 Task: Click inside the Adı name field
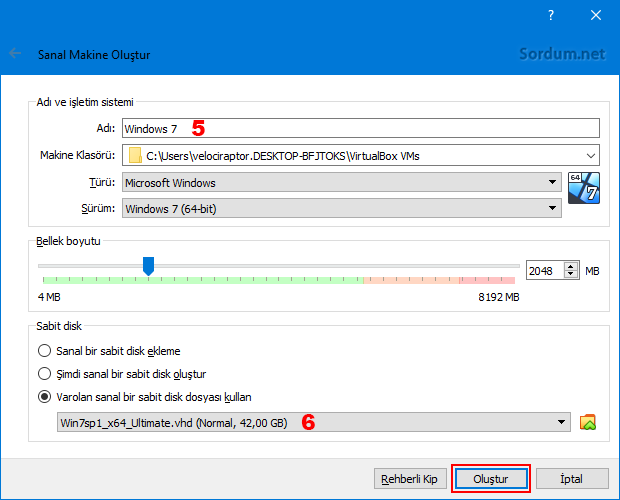coord(361,128)
